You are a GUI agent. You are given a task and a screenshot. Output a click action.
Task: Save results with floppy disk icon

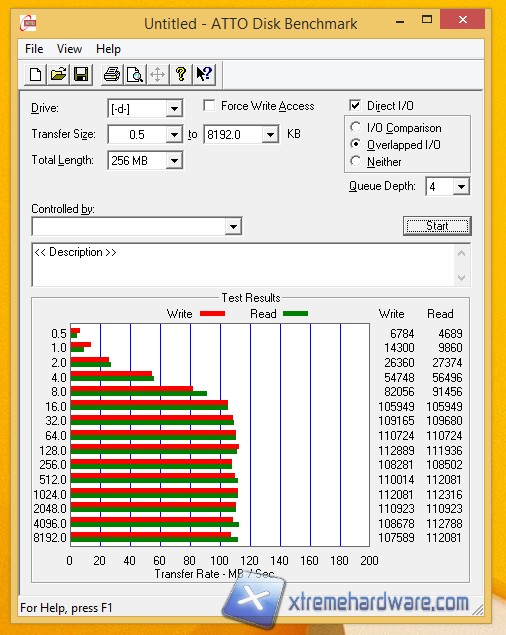click(81, 75)
